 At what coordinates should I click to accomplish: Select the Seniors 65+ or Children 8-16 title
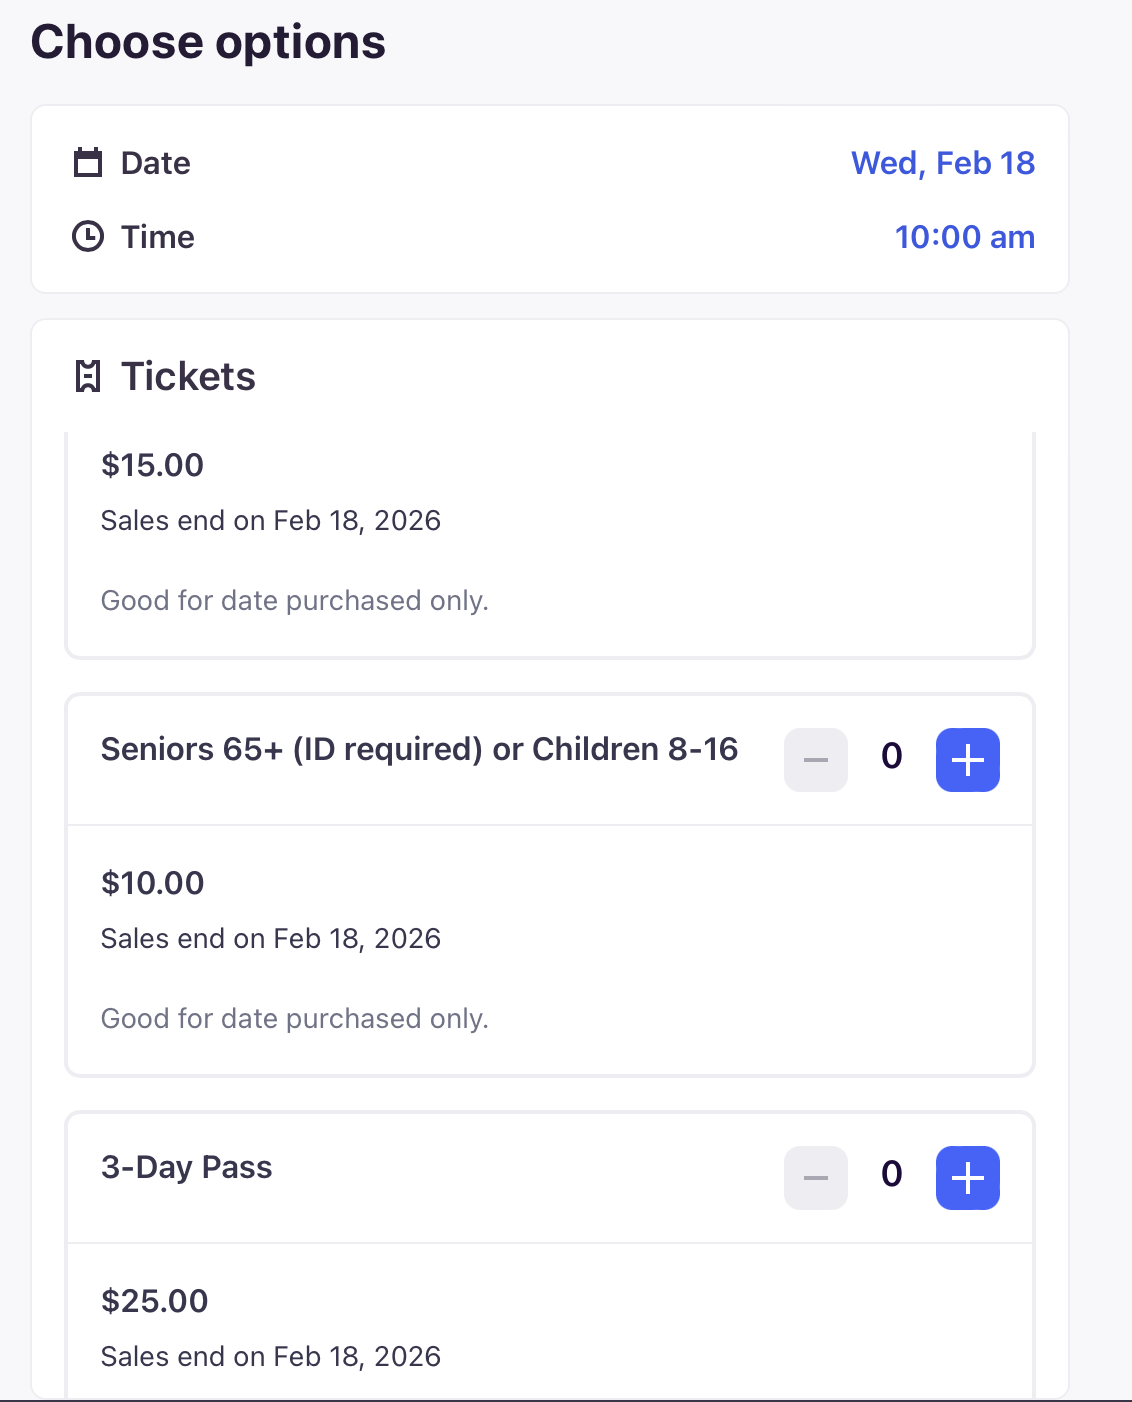point(419,749)
